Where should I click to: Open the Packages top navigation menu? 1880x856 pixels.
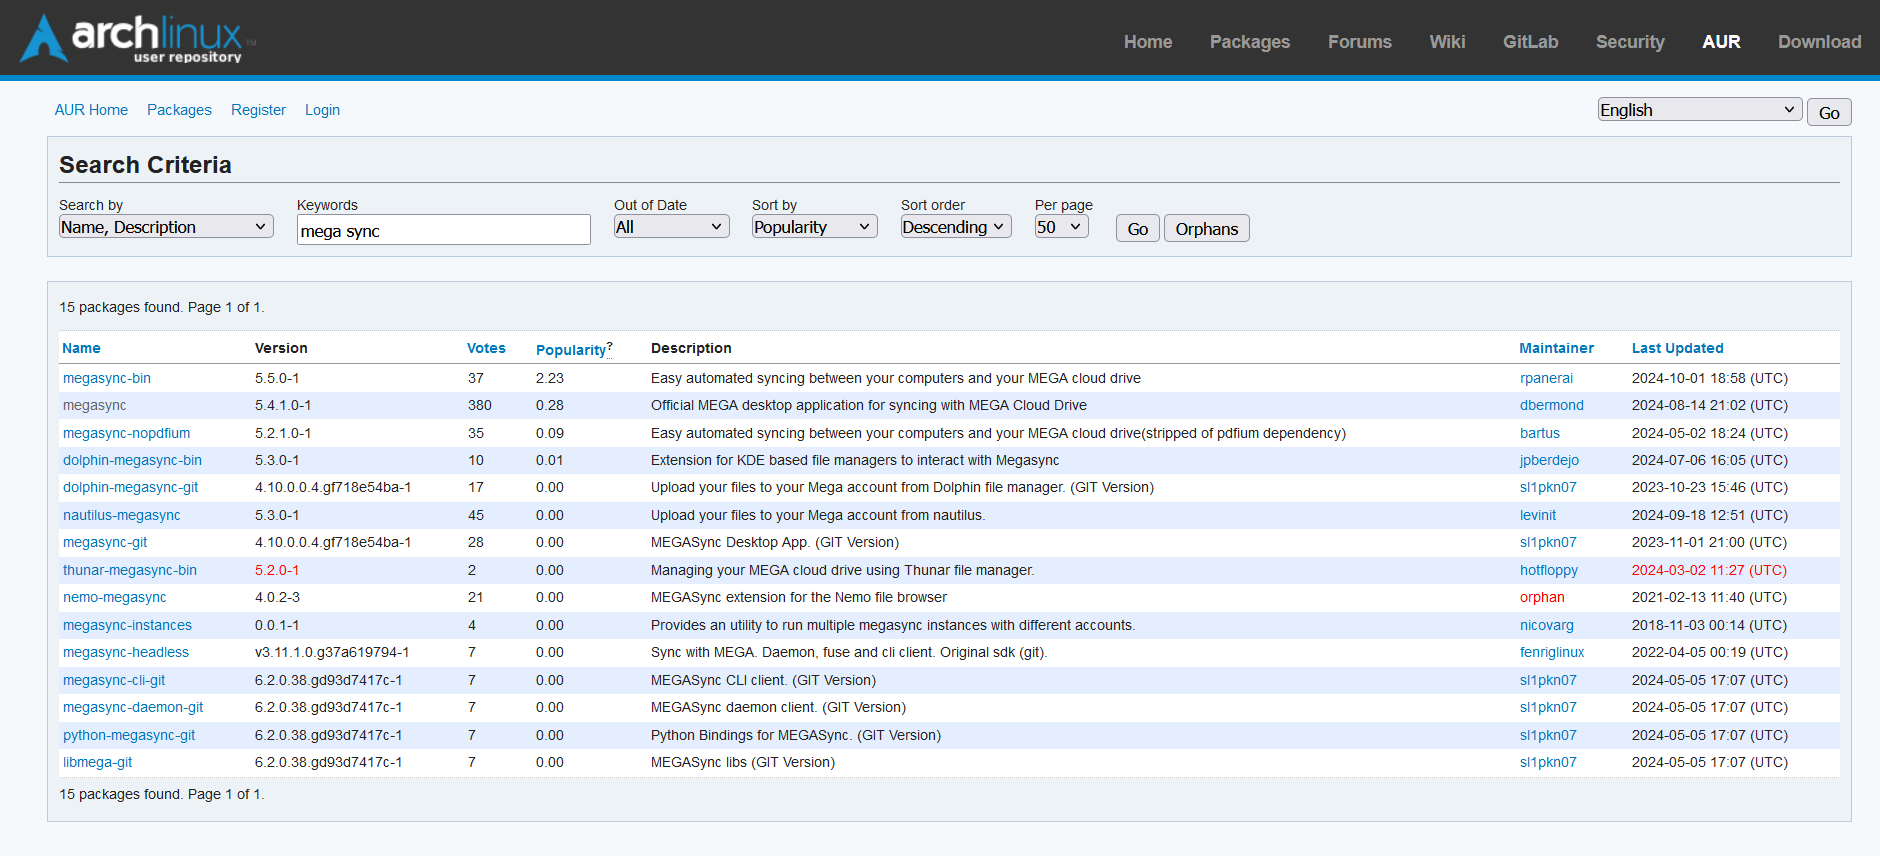[1249, 42]
